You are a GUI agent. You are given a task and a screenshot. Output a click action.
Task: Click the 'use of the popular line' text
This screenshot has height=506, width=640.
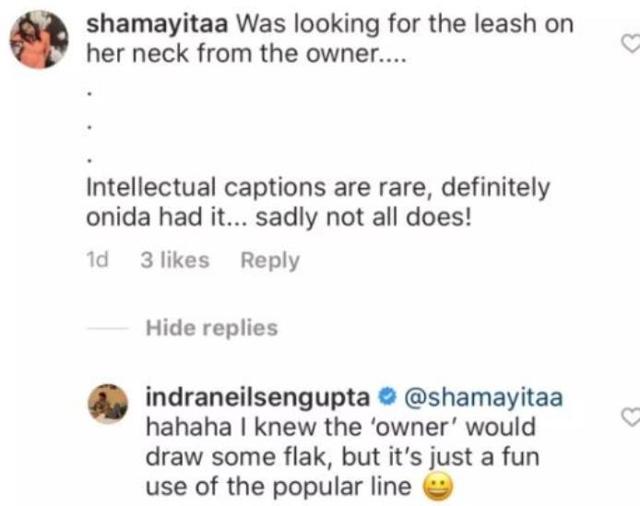coord(282,488)
